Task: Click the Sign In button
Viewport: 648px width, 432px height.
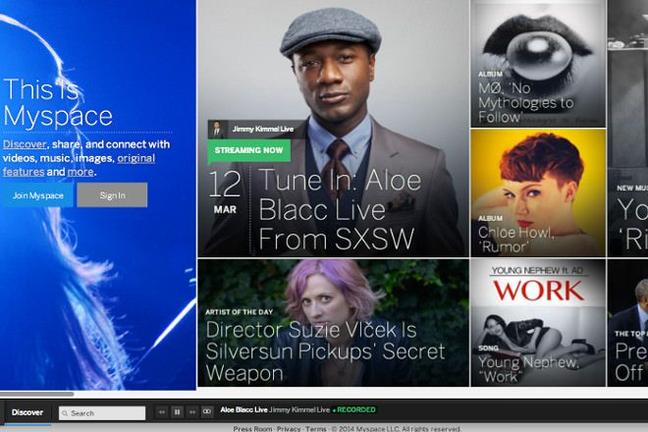Action: [x=112, y=195]
